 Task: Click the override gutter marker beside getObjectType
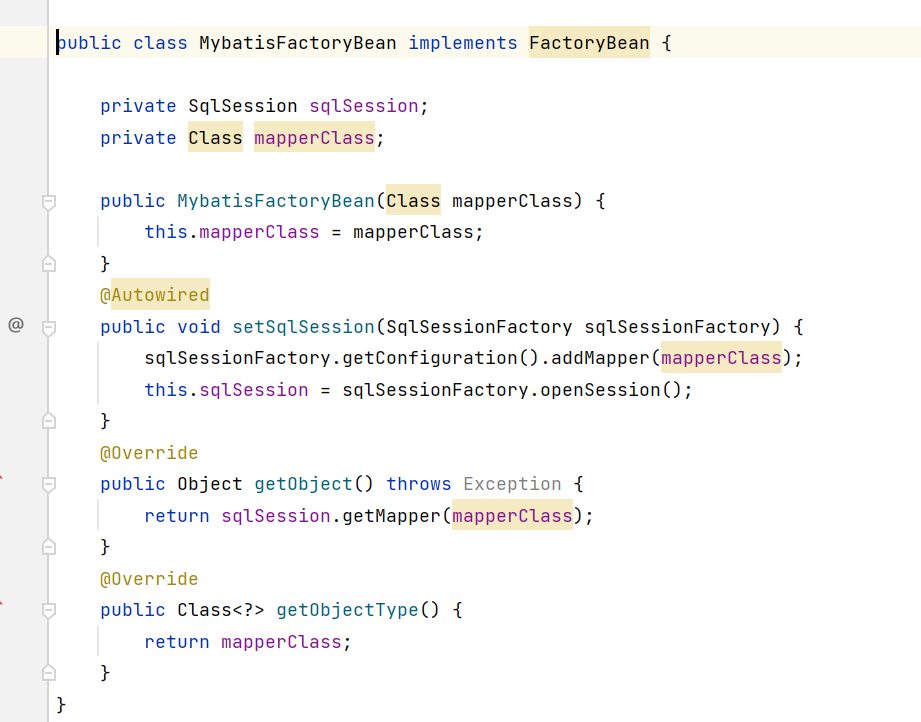2,605
